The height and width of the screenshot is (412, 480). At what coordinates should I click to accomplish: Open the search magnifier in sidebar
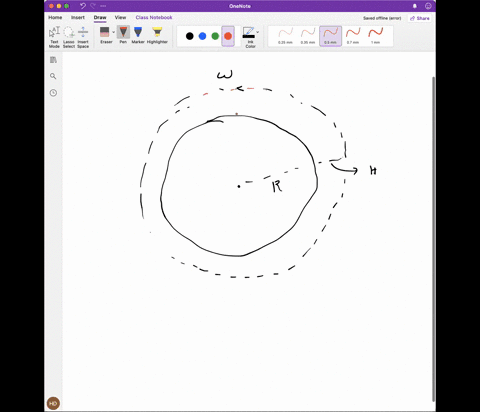[x=53, y=76]
